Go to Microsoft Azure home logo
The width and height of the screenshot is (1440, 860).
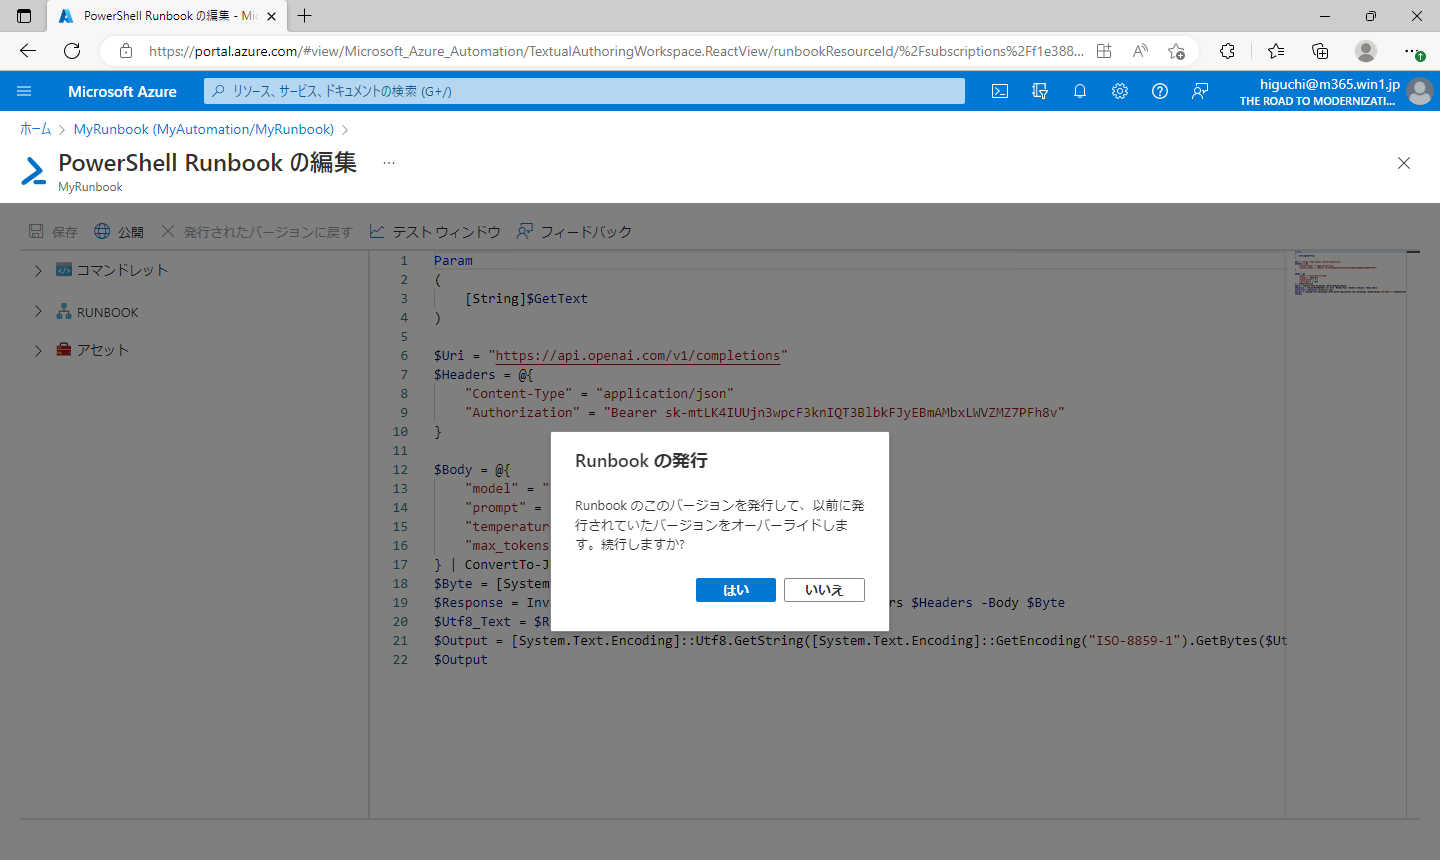pyautogui.click(x=122, y=91)
